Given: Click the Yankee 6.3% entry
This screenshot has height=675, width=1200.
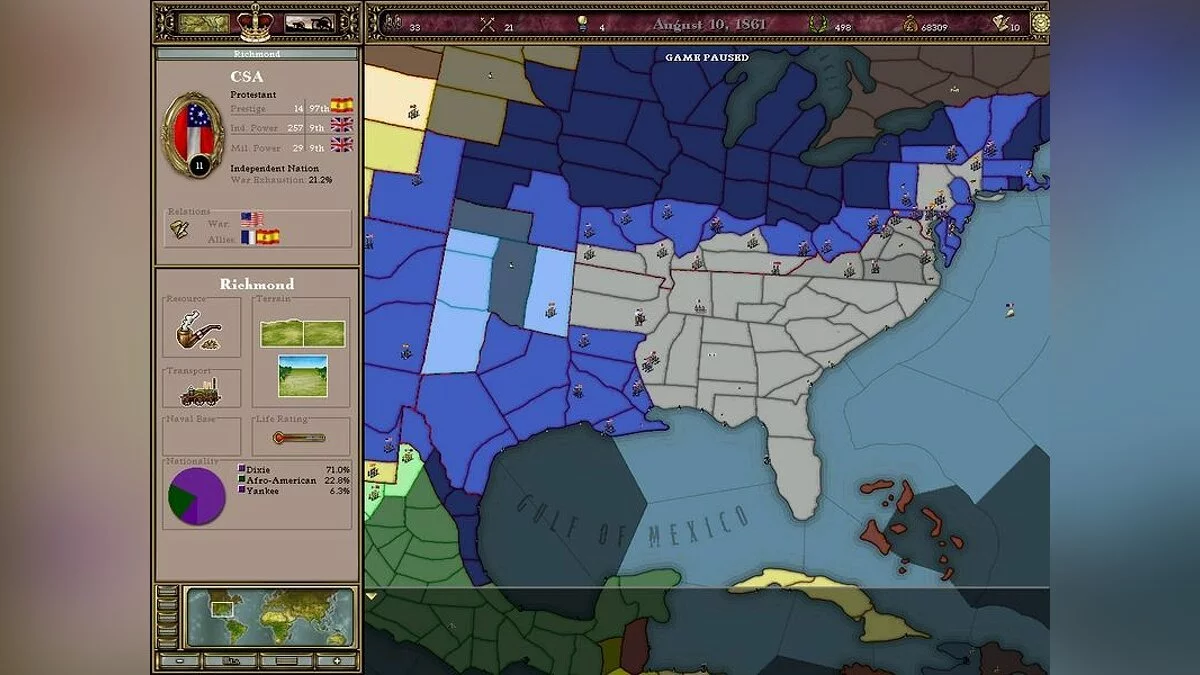Looking at the screenshot, I should pyautogui.click(x=299, y=491).
